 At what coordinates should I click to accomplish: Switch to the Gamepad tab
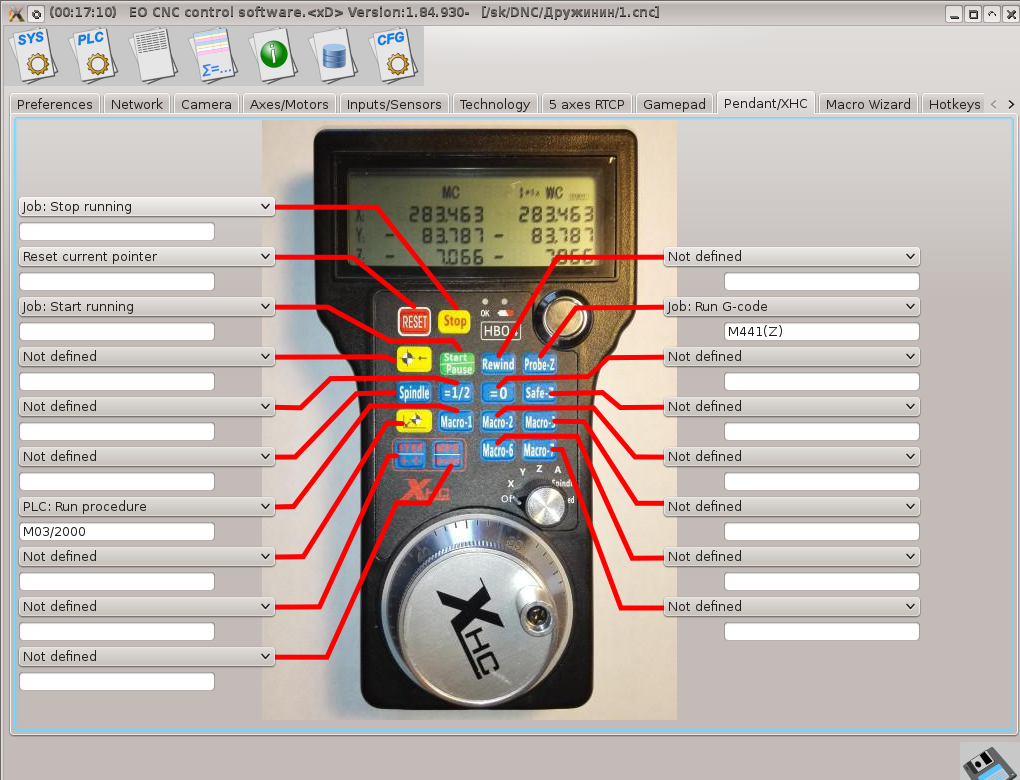[674, 104]
